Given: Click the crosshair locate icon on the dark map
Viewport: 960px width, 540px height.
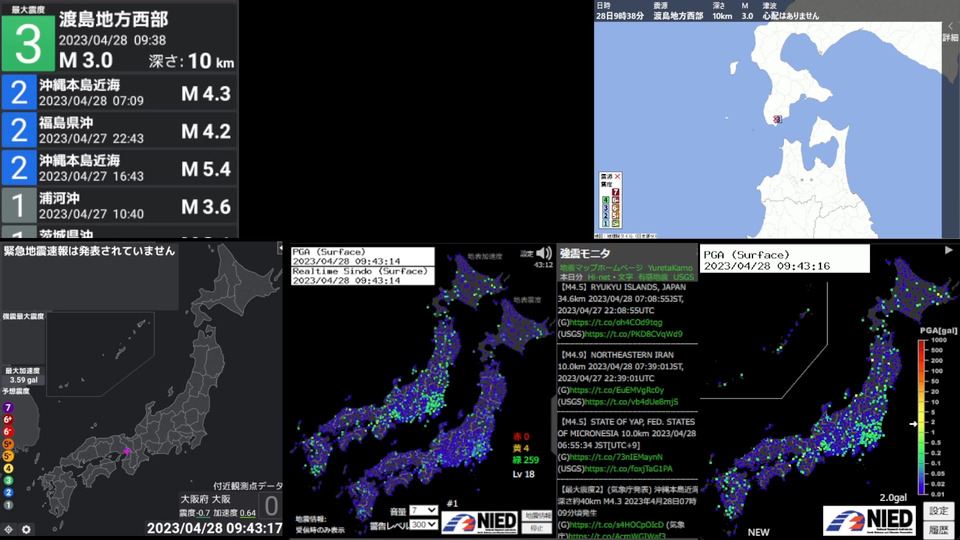Looking at the screenshot, I should [9, 529].
